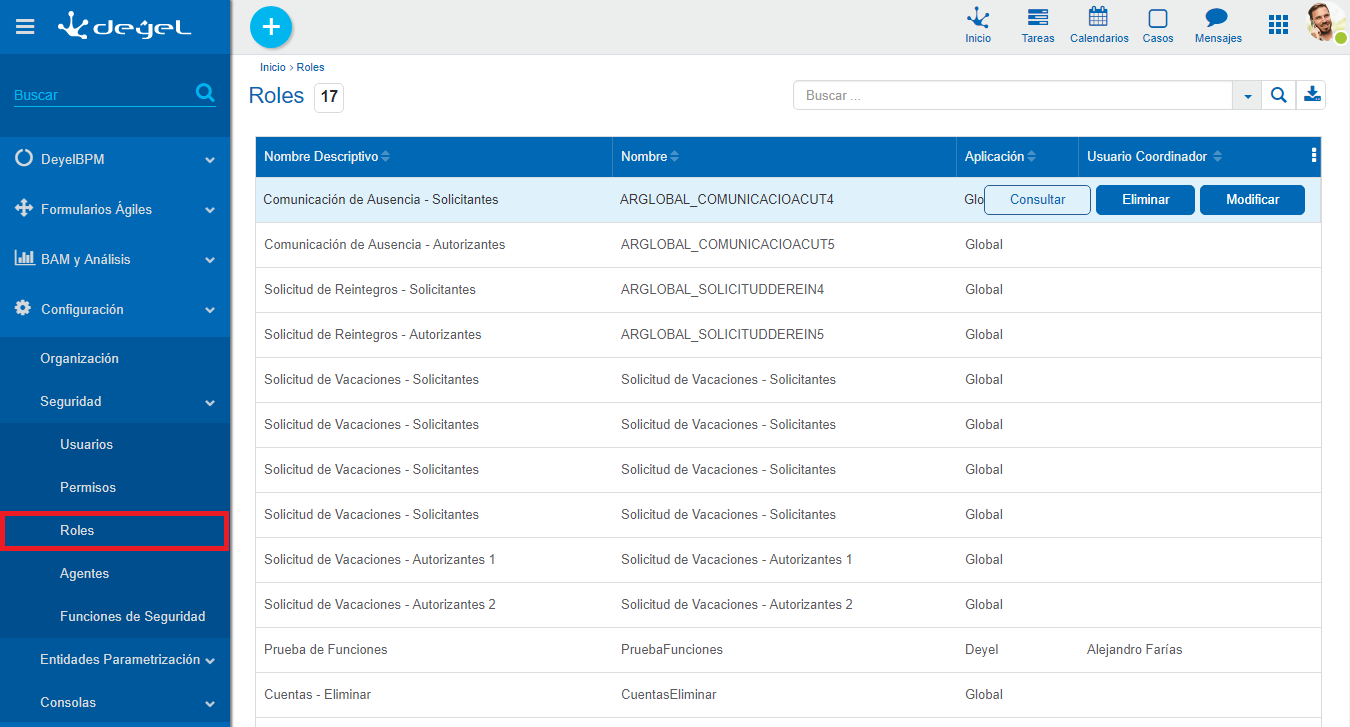
Task: Click the roles search magnifier button
Action: click(1278, 95)
